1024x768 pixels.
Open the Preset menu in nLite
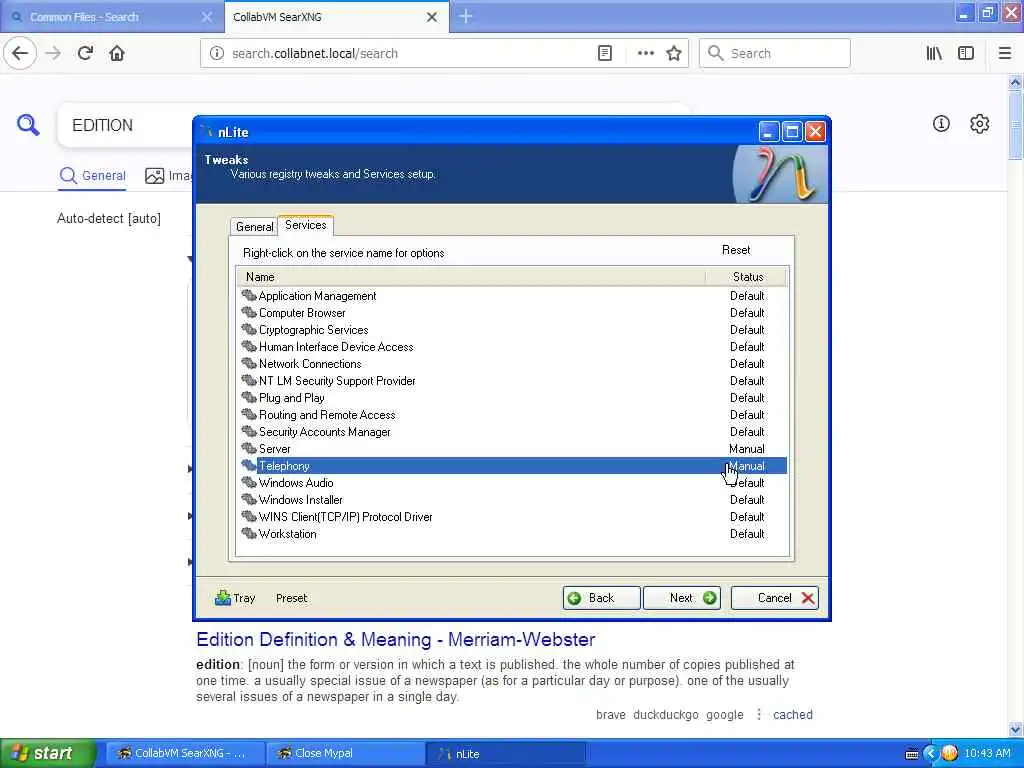291,598
